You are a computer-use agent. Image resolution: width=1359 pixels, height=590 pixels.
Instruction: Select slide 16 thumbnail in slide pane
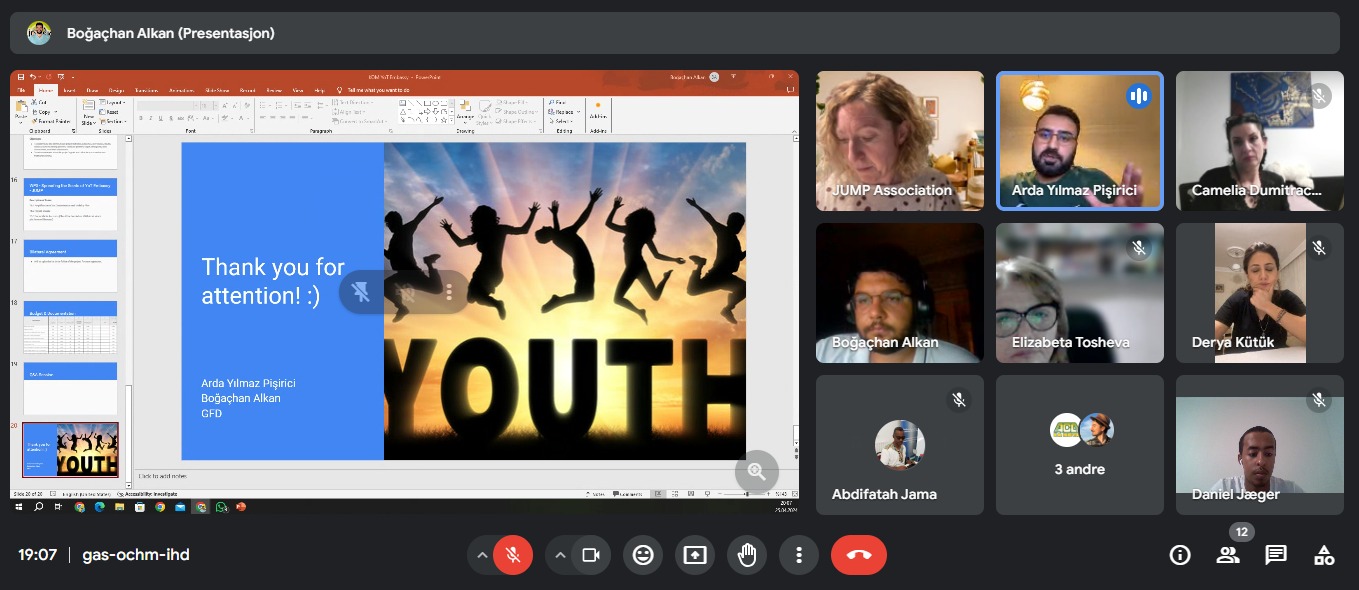pyautogui.click(x=70, y=204)
